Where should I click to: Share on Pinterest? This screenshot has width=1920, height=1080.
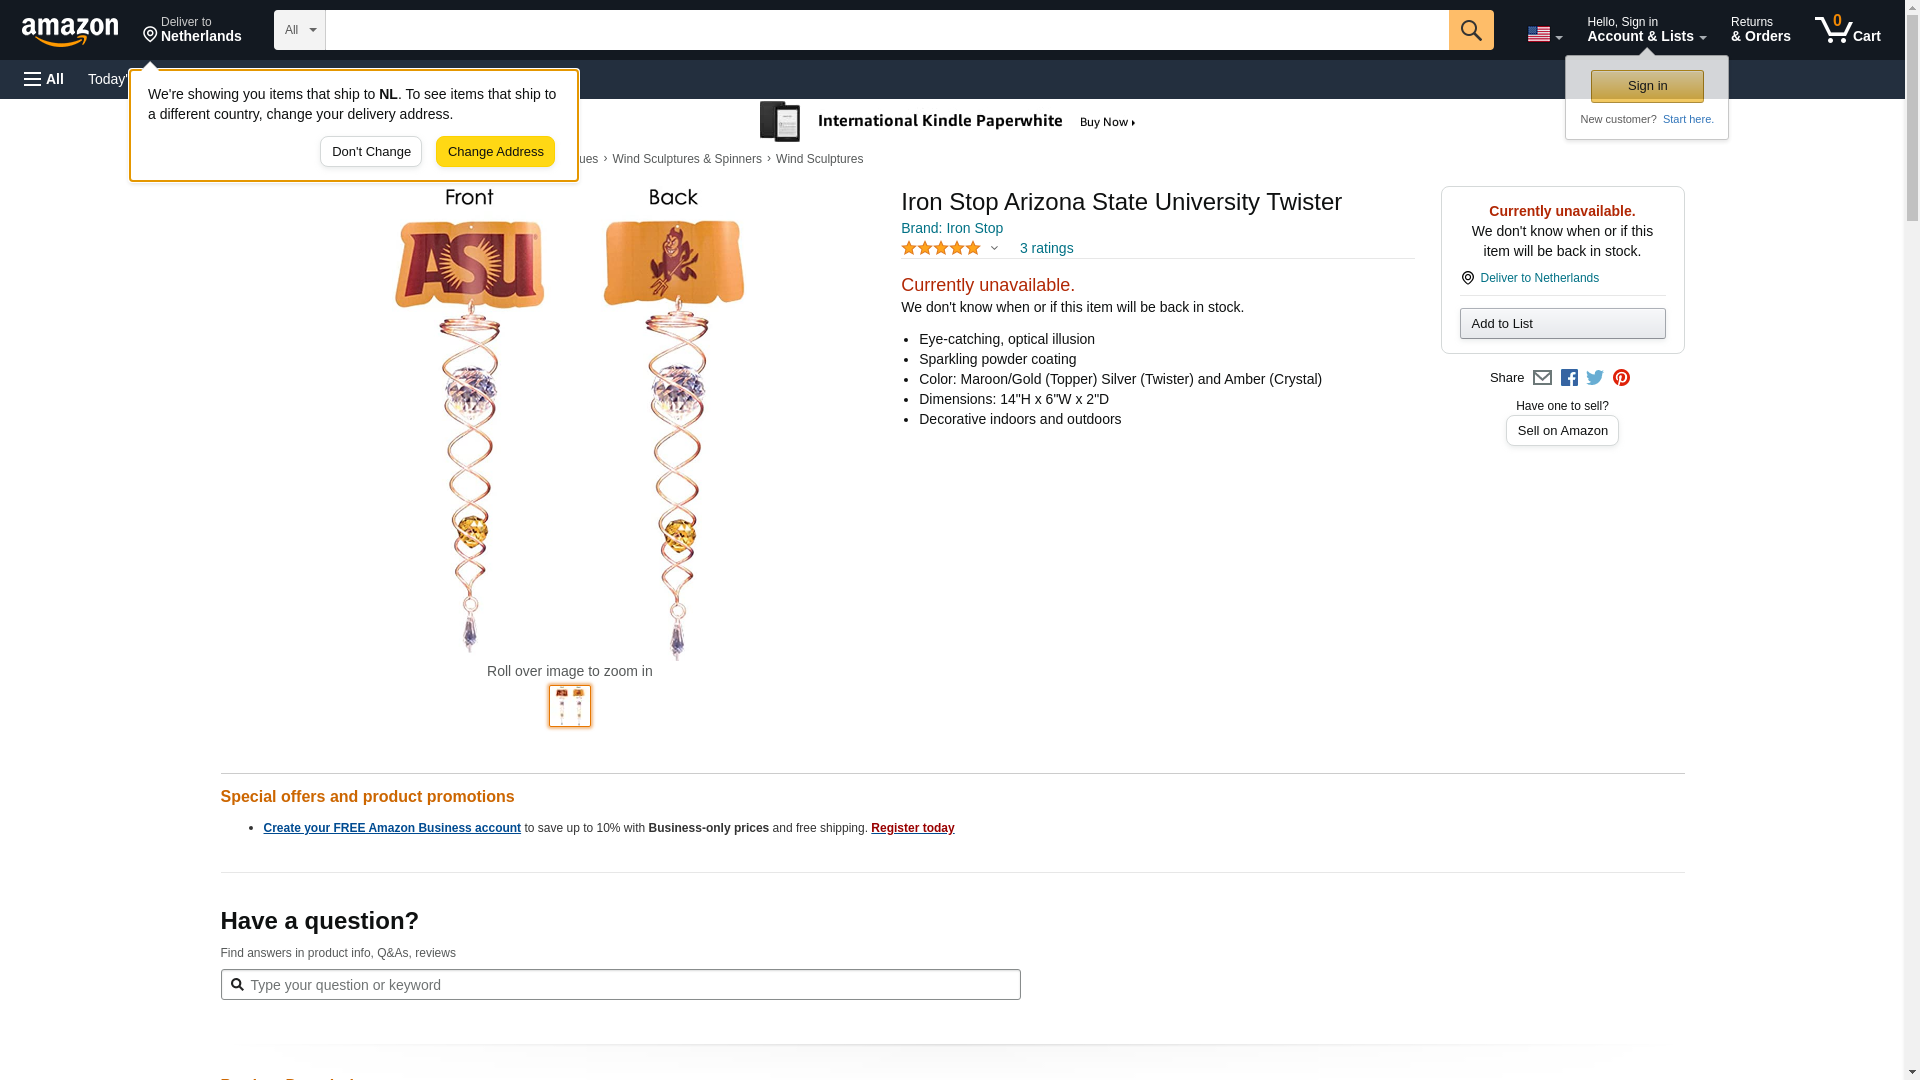[x=1621, y=378]
